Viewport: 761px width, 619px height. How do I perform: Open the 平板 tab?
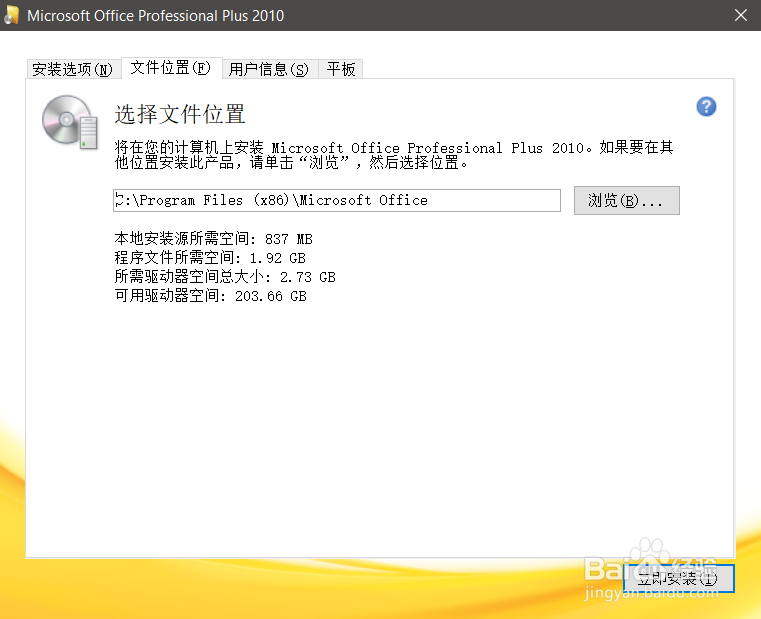[x=341, y=69]
